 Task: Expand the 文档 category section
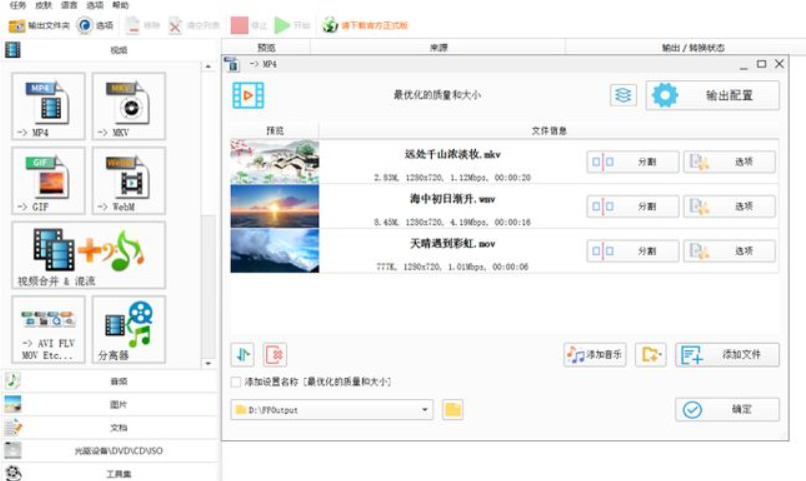click(110, 427)
